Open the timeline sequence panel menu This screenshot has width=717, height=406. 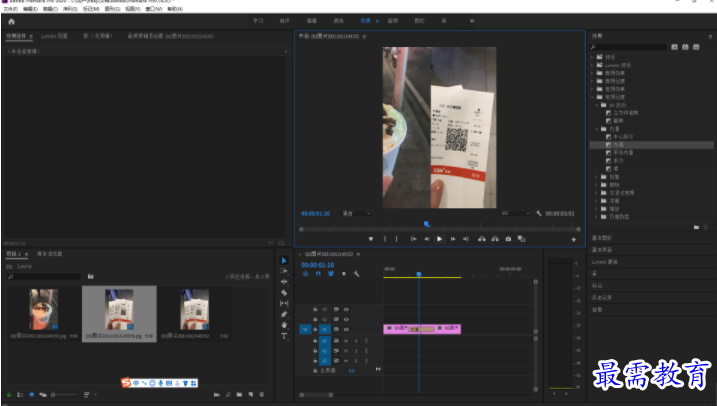click(358, 254)
